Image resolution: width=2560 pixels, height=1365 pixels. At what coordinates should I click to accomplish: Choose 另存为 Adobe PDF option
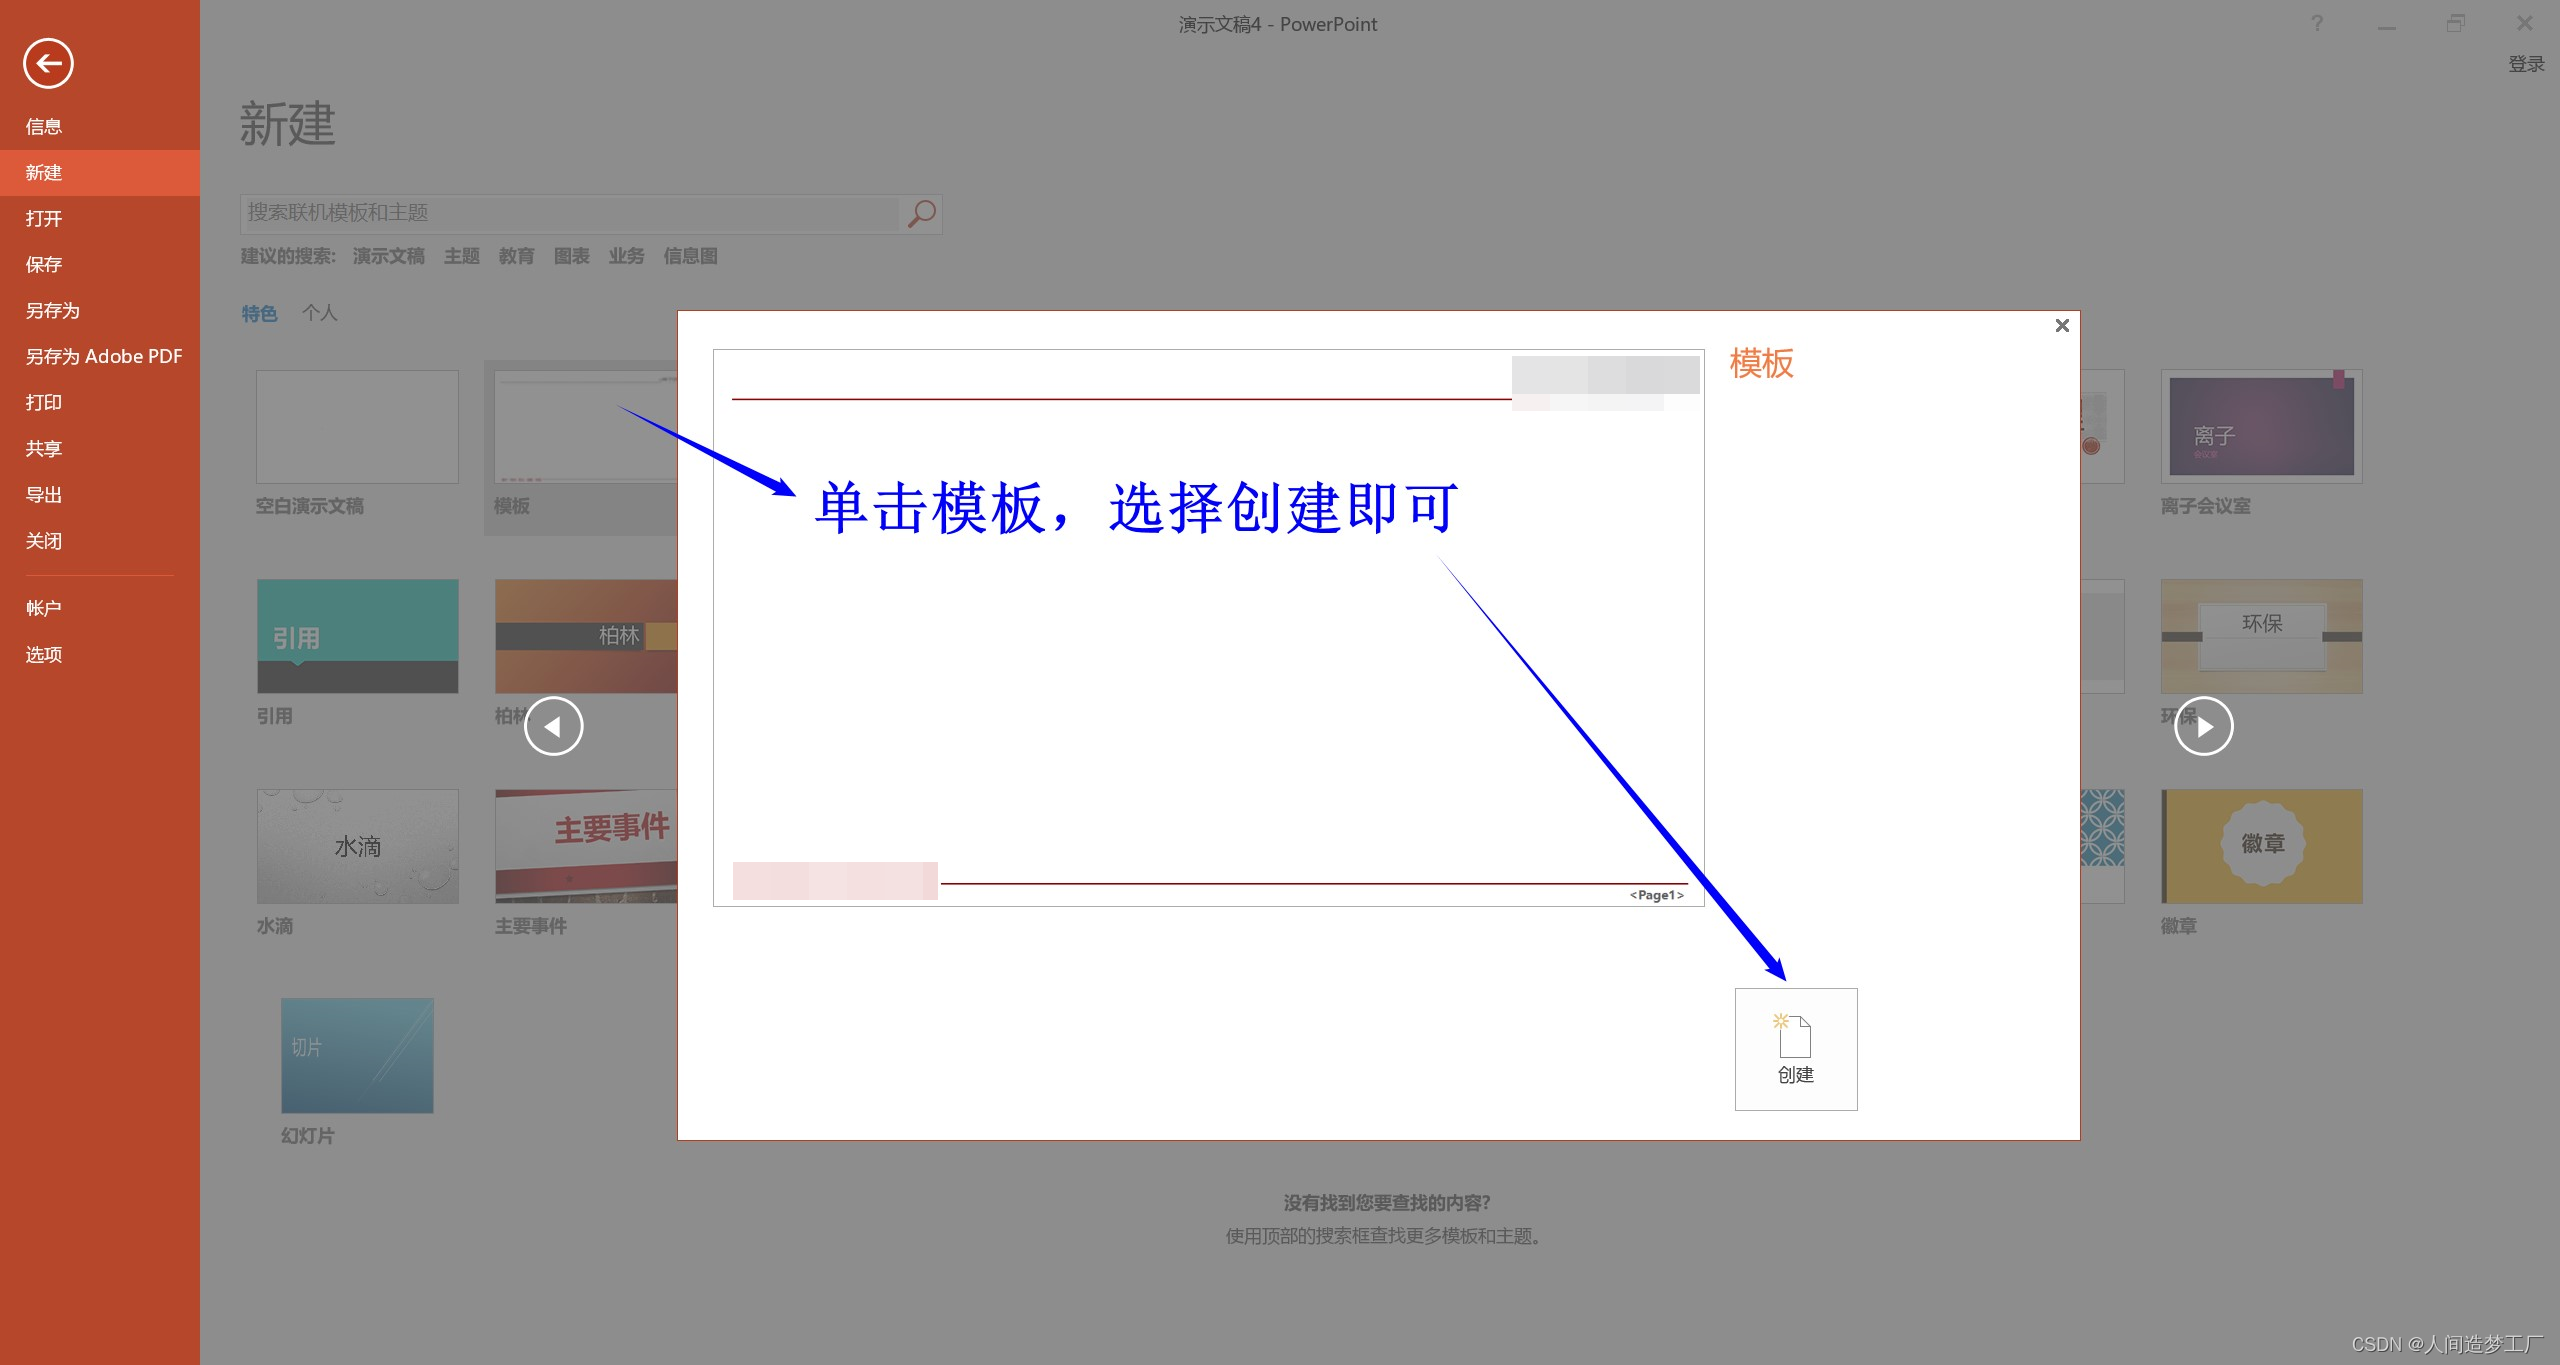(x=103, y=357)
